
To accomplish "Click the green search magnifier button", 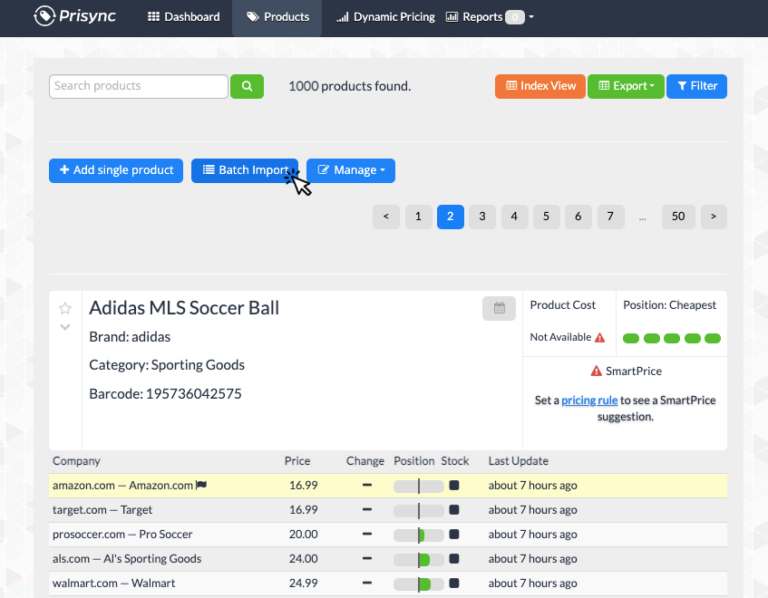I will [x=247, y=86].
